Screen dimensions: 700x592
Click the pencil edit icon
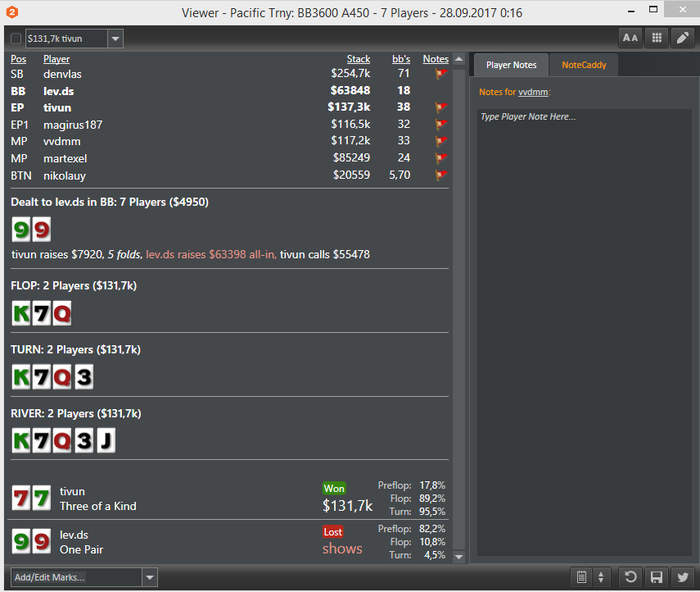tap(683, 38)
